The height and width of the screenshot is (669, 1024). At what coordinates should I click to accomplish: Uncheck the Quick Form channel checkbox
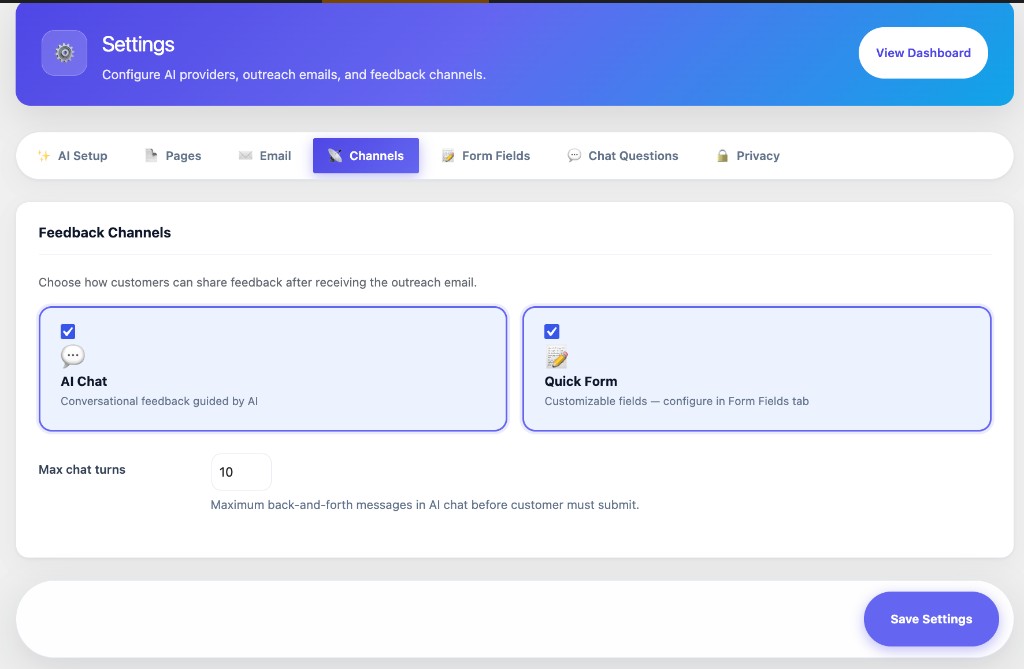[552, 331]
